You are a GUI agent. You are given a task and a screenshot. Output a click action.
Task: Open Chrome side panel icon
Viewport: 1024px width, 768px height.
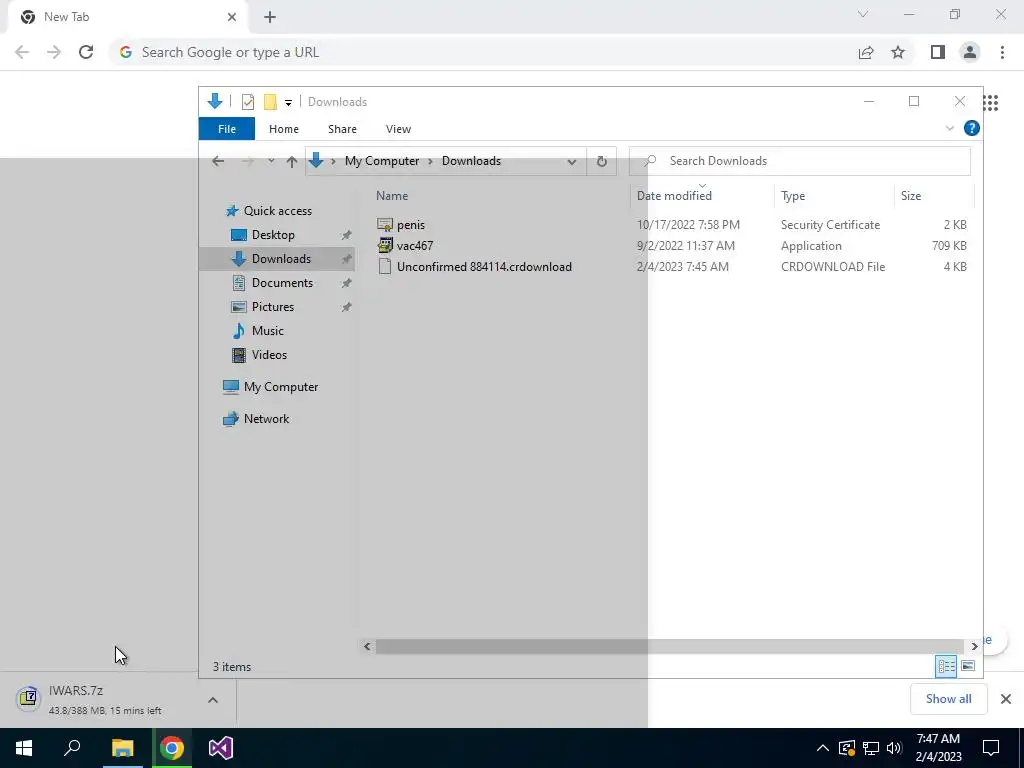point(938,52)
